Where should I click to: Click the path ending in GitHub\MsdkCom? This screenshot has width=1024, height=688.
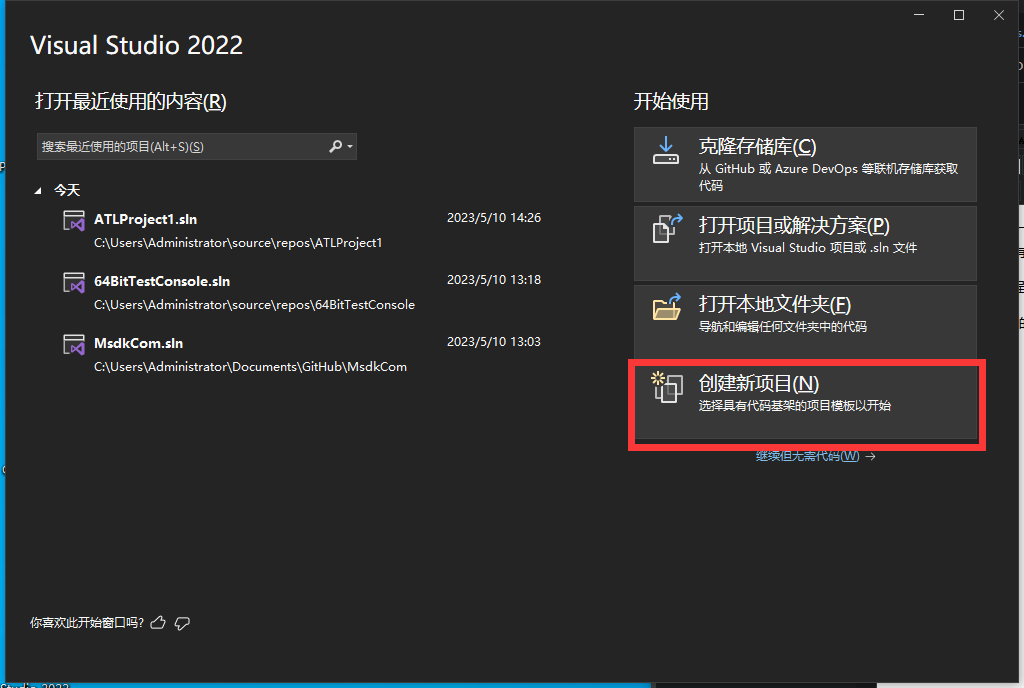(x=250, y=367)
